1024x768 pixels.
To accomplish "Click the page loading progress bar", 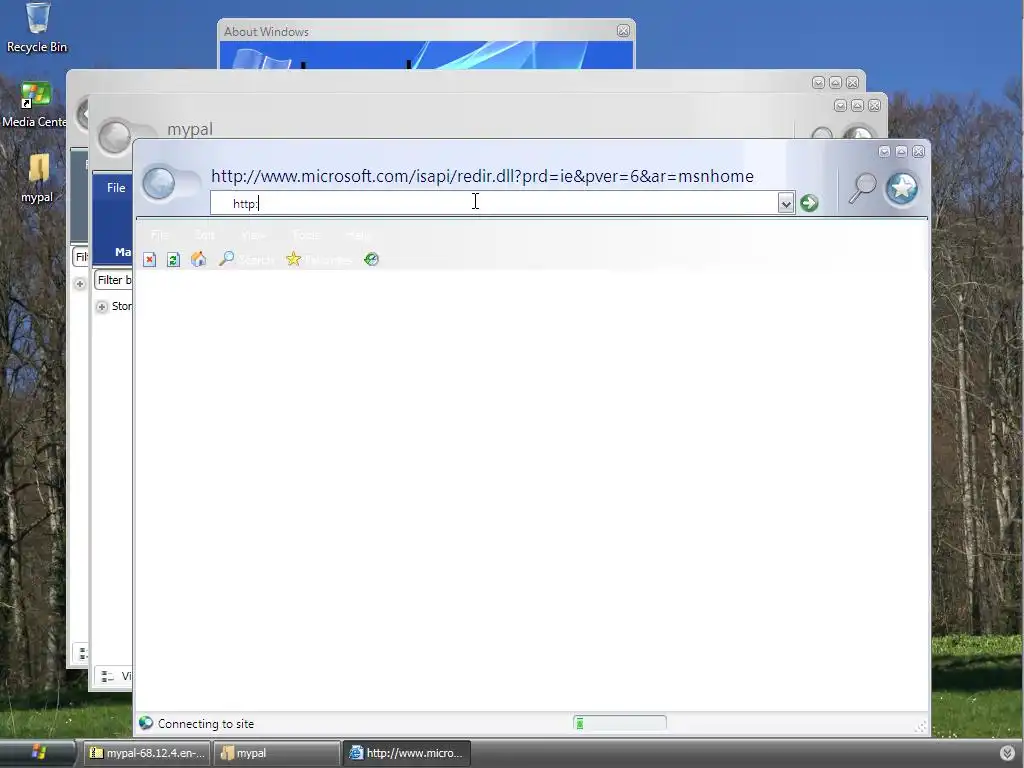I will tap(620, 723).
